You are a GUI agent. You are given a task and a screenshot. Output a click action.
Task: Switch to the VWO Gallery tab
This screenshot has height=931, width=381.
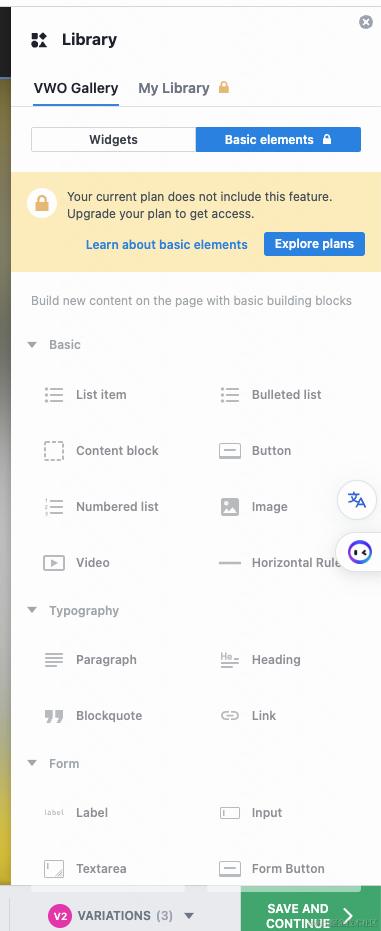click(x=76, y=88)
